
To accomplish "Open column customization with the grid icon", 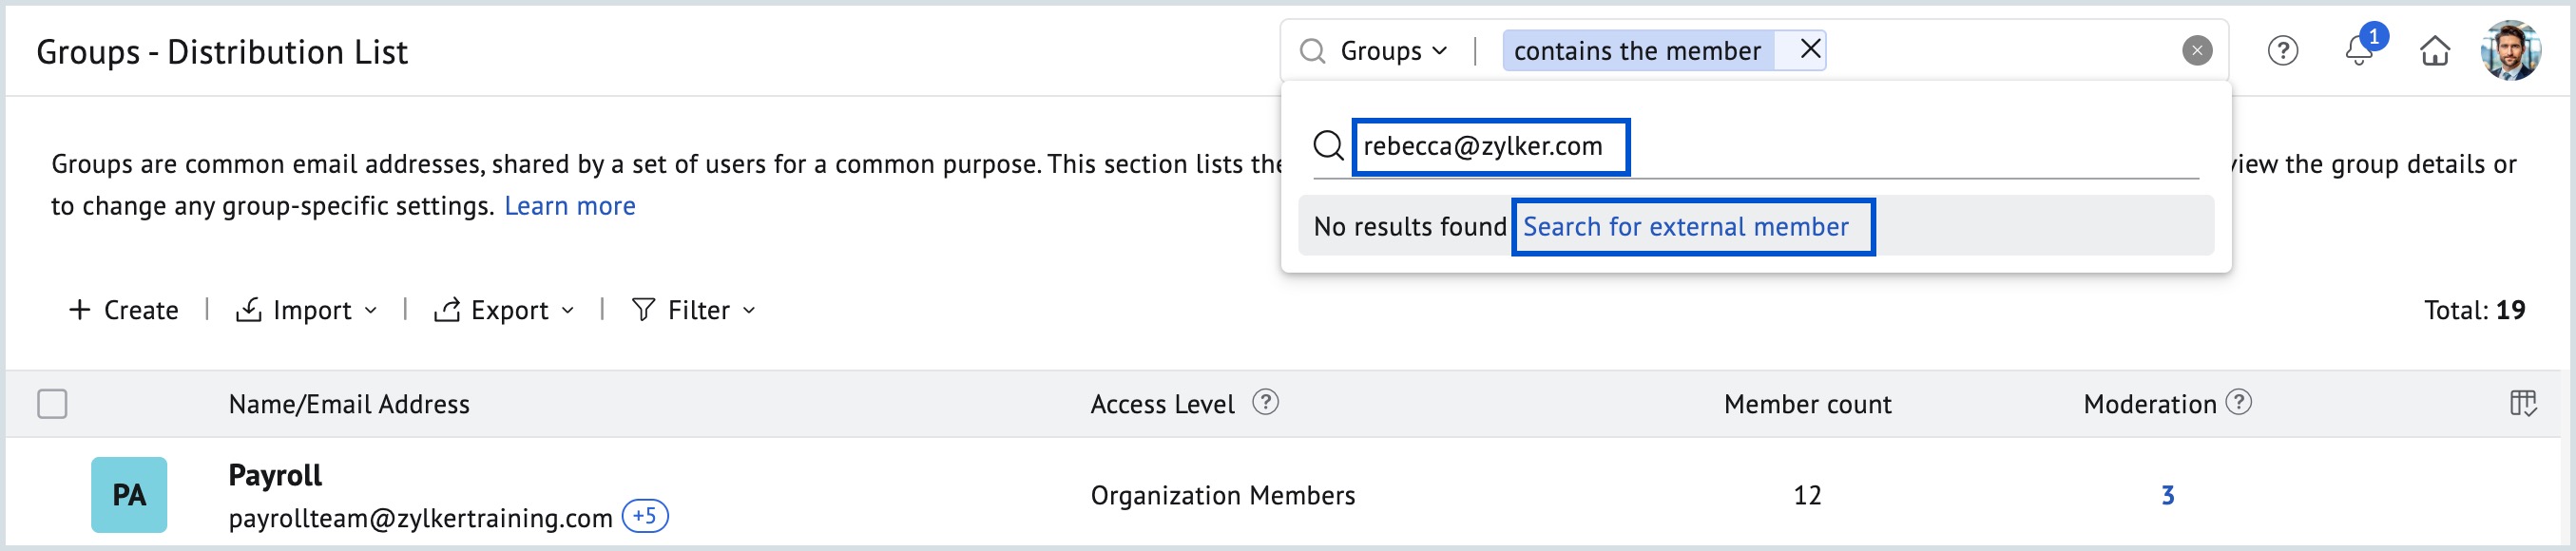I will (x=2530, y=403).
